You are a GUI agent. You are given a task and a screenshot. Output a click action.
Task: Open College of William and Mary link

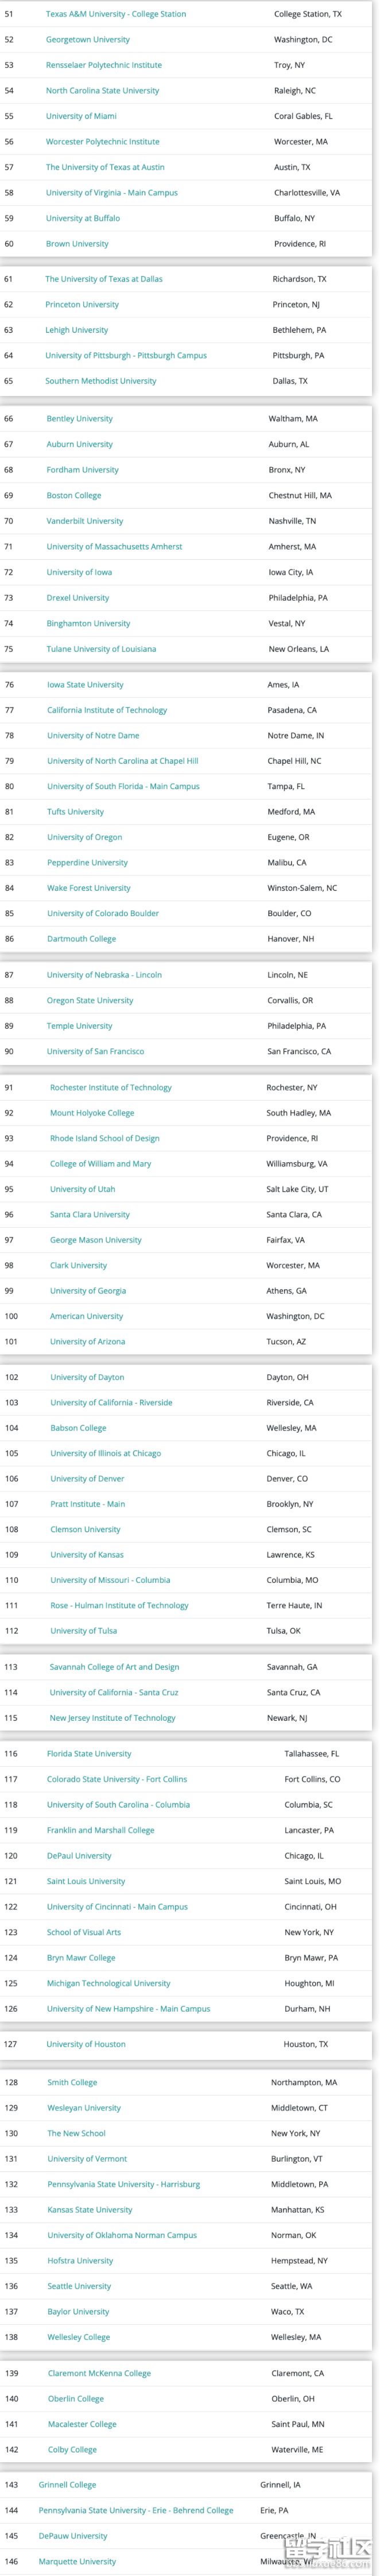tap(101, 1164)
